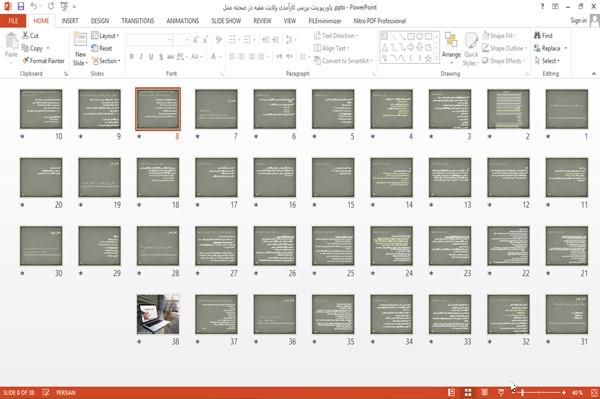
Task: Click the font size input box
Action: (x=181, y=40)
